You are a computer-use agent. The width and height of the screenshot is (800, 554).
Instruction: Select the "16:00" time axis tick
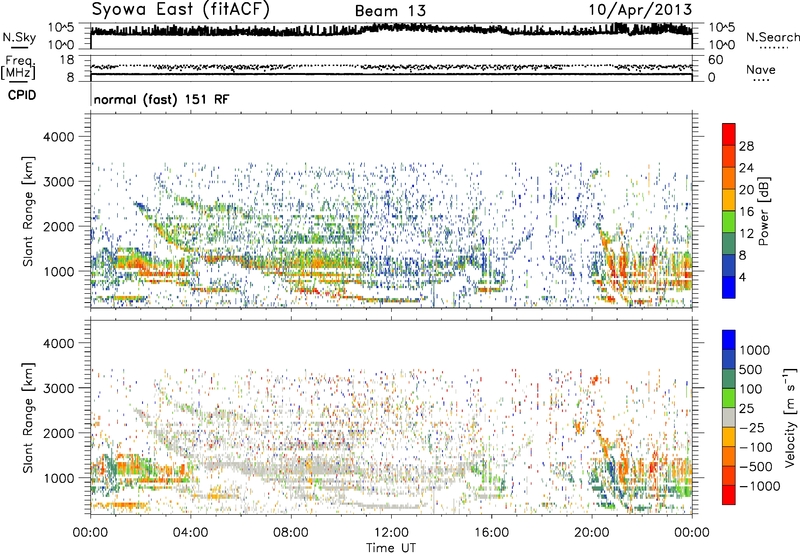point(491,533)
